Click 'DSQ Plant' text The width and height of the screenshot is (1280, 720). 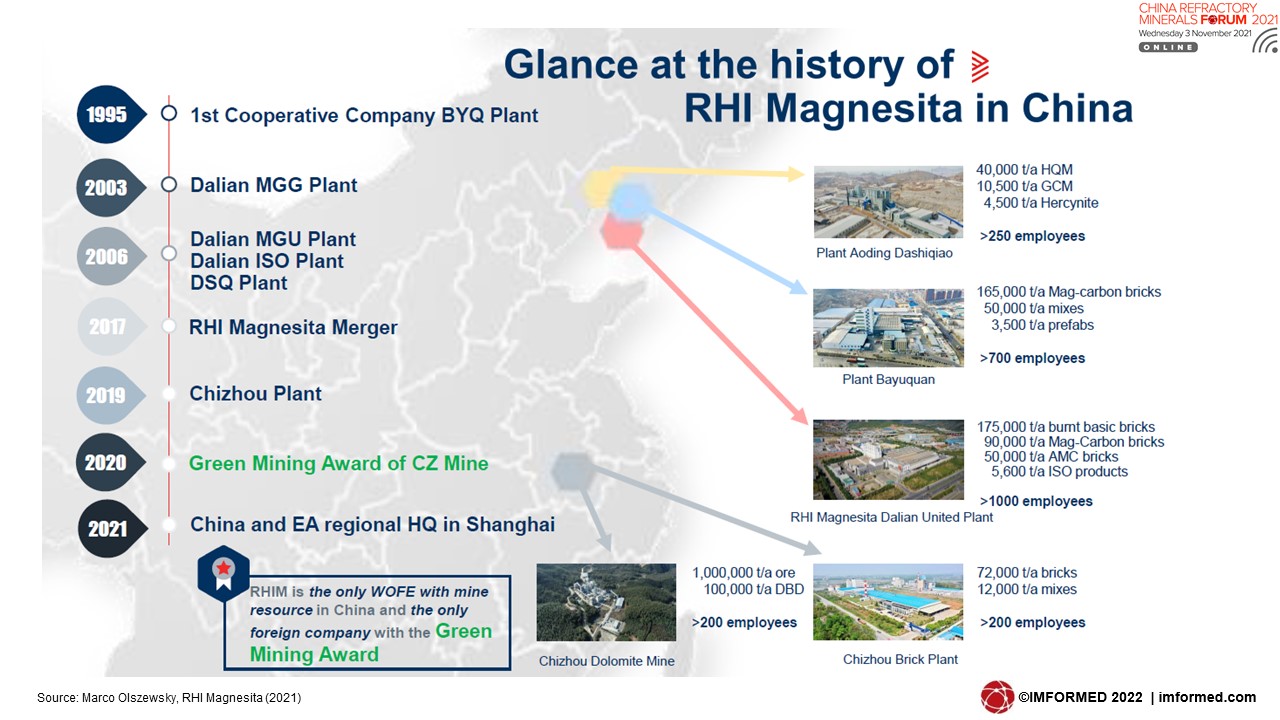coord(239,283)
